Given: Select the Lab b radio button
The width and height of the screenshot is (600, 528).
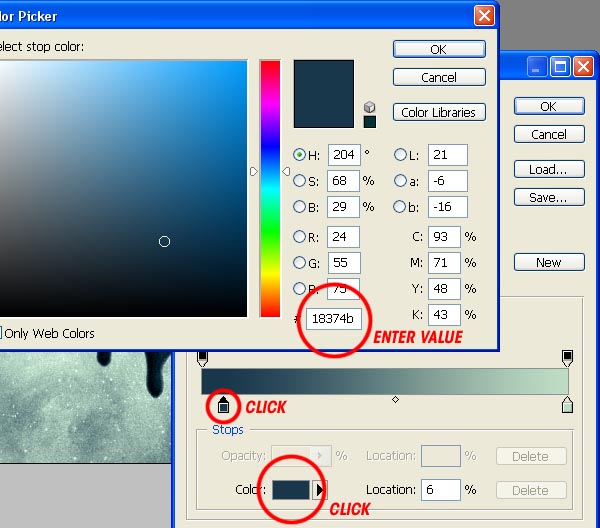Looking at the screenshot, I should (x=399, y=207).
